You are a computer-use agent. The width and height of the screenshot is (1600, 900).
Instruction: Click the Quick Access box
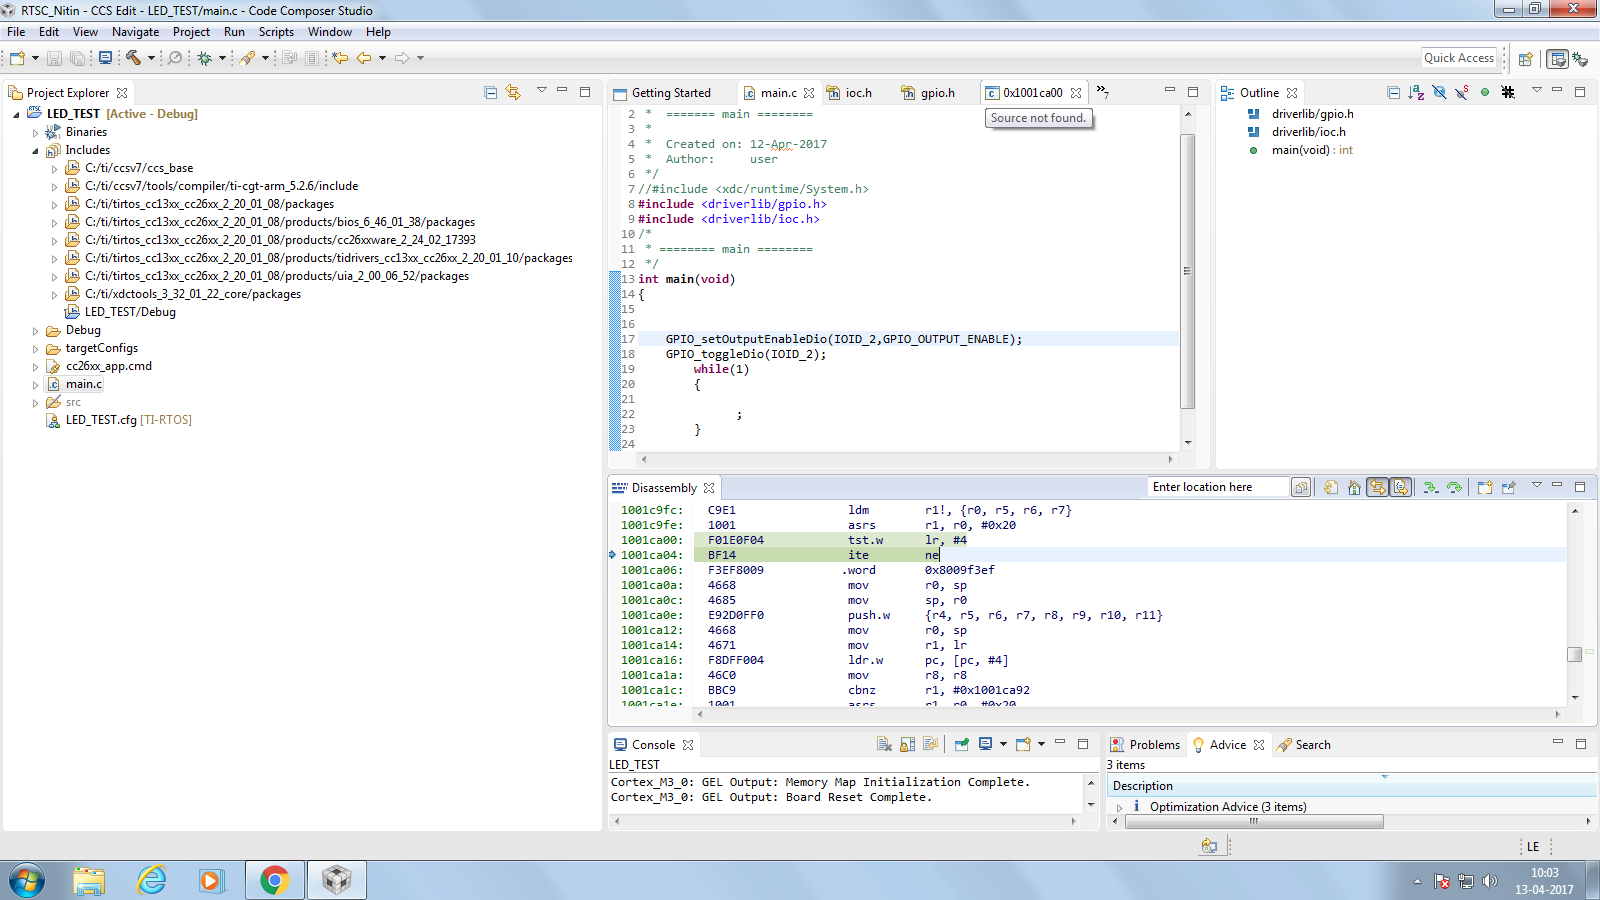(x=1458, y=58)
